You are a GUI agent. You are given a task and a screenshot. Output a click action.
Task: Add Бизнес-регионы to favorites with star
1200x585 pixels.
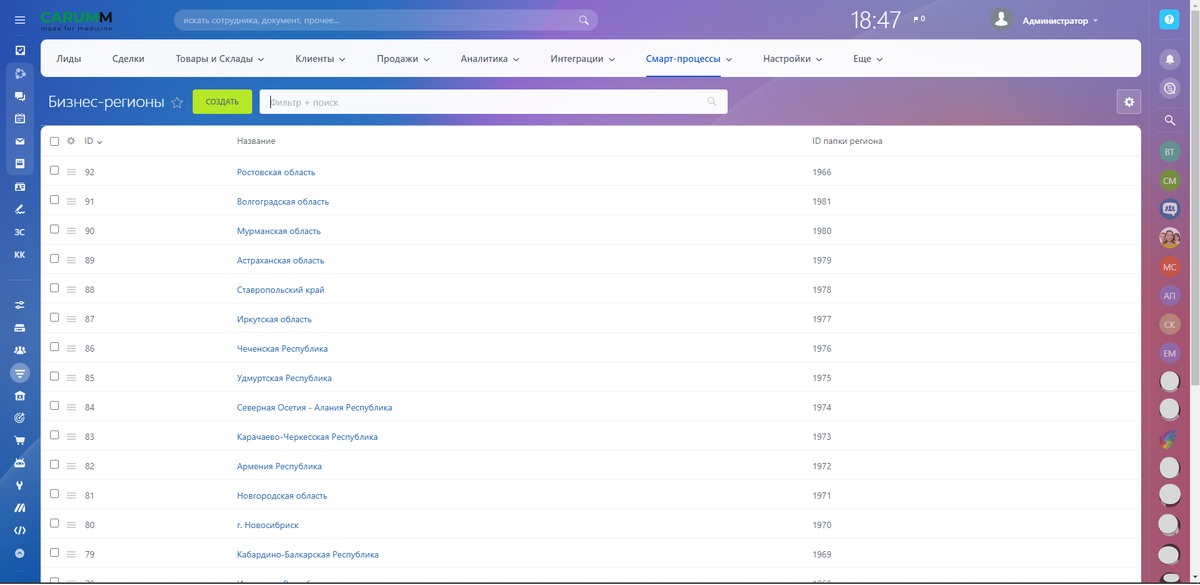coord(177,102)
